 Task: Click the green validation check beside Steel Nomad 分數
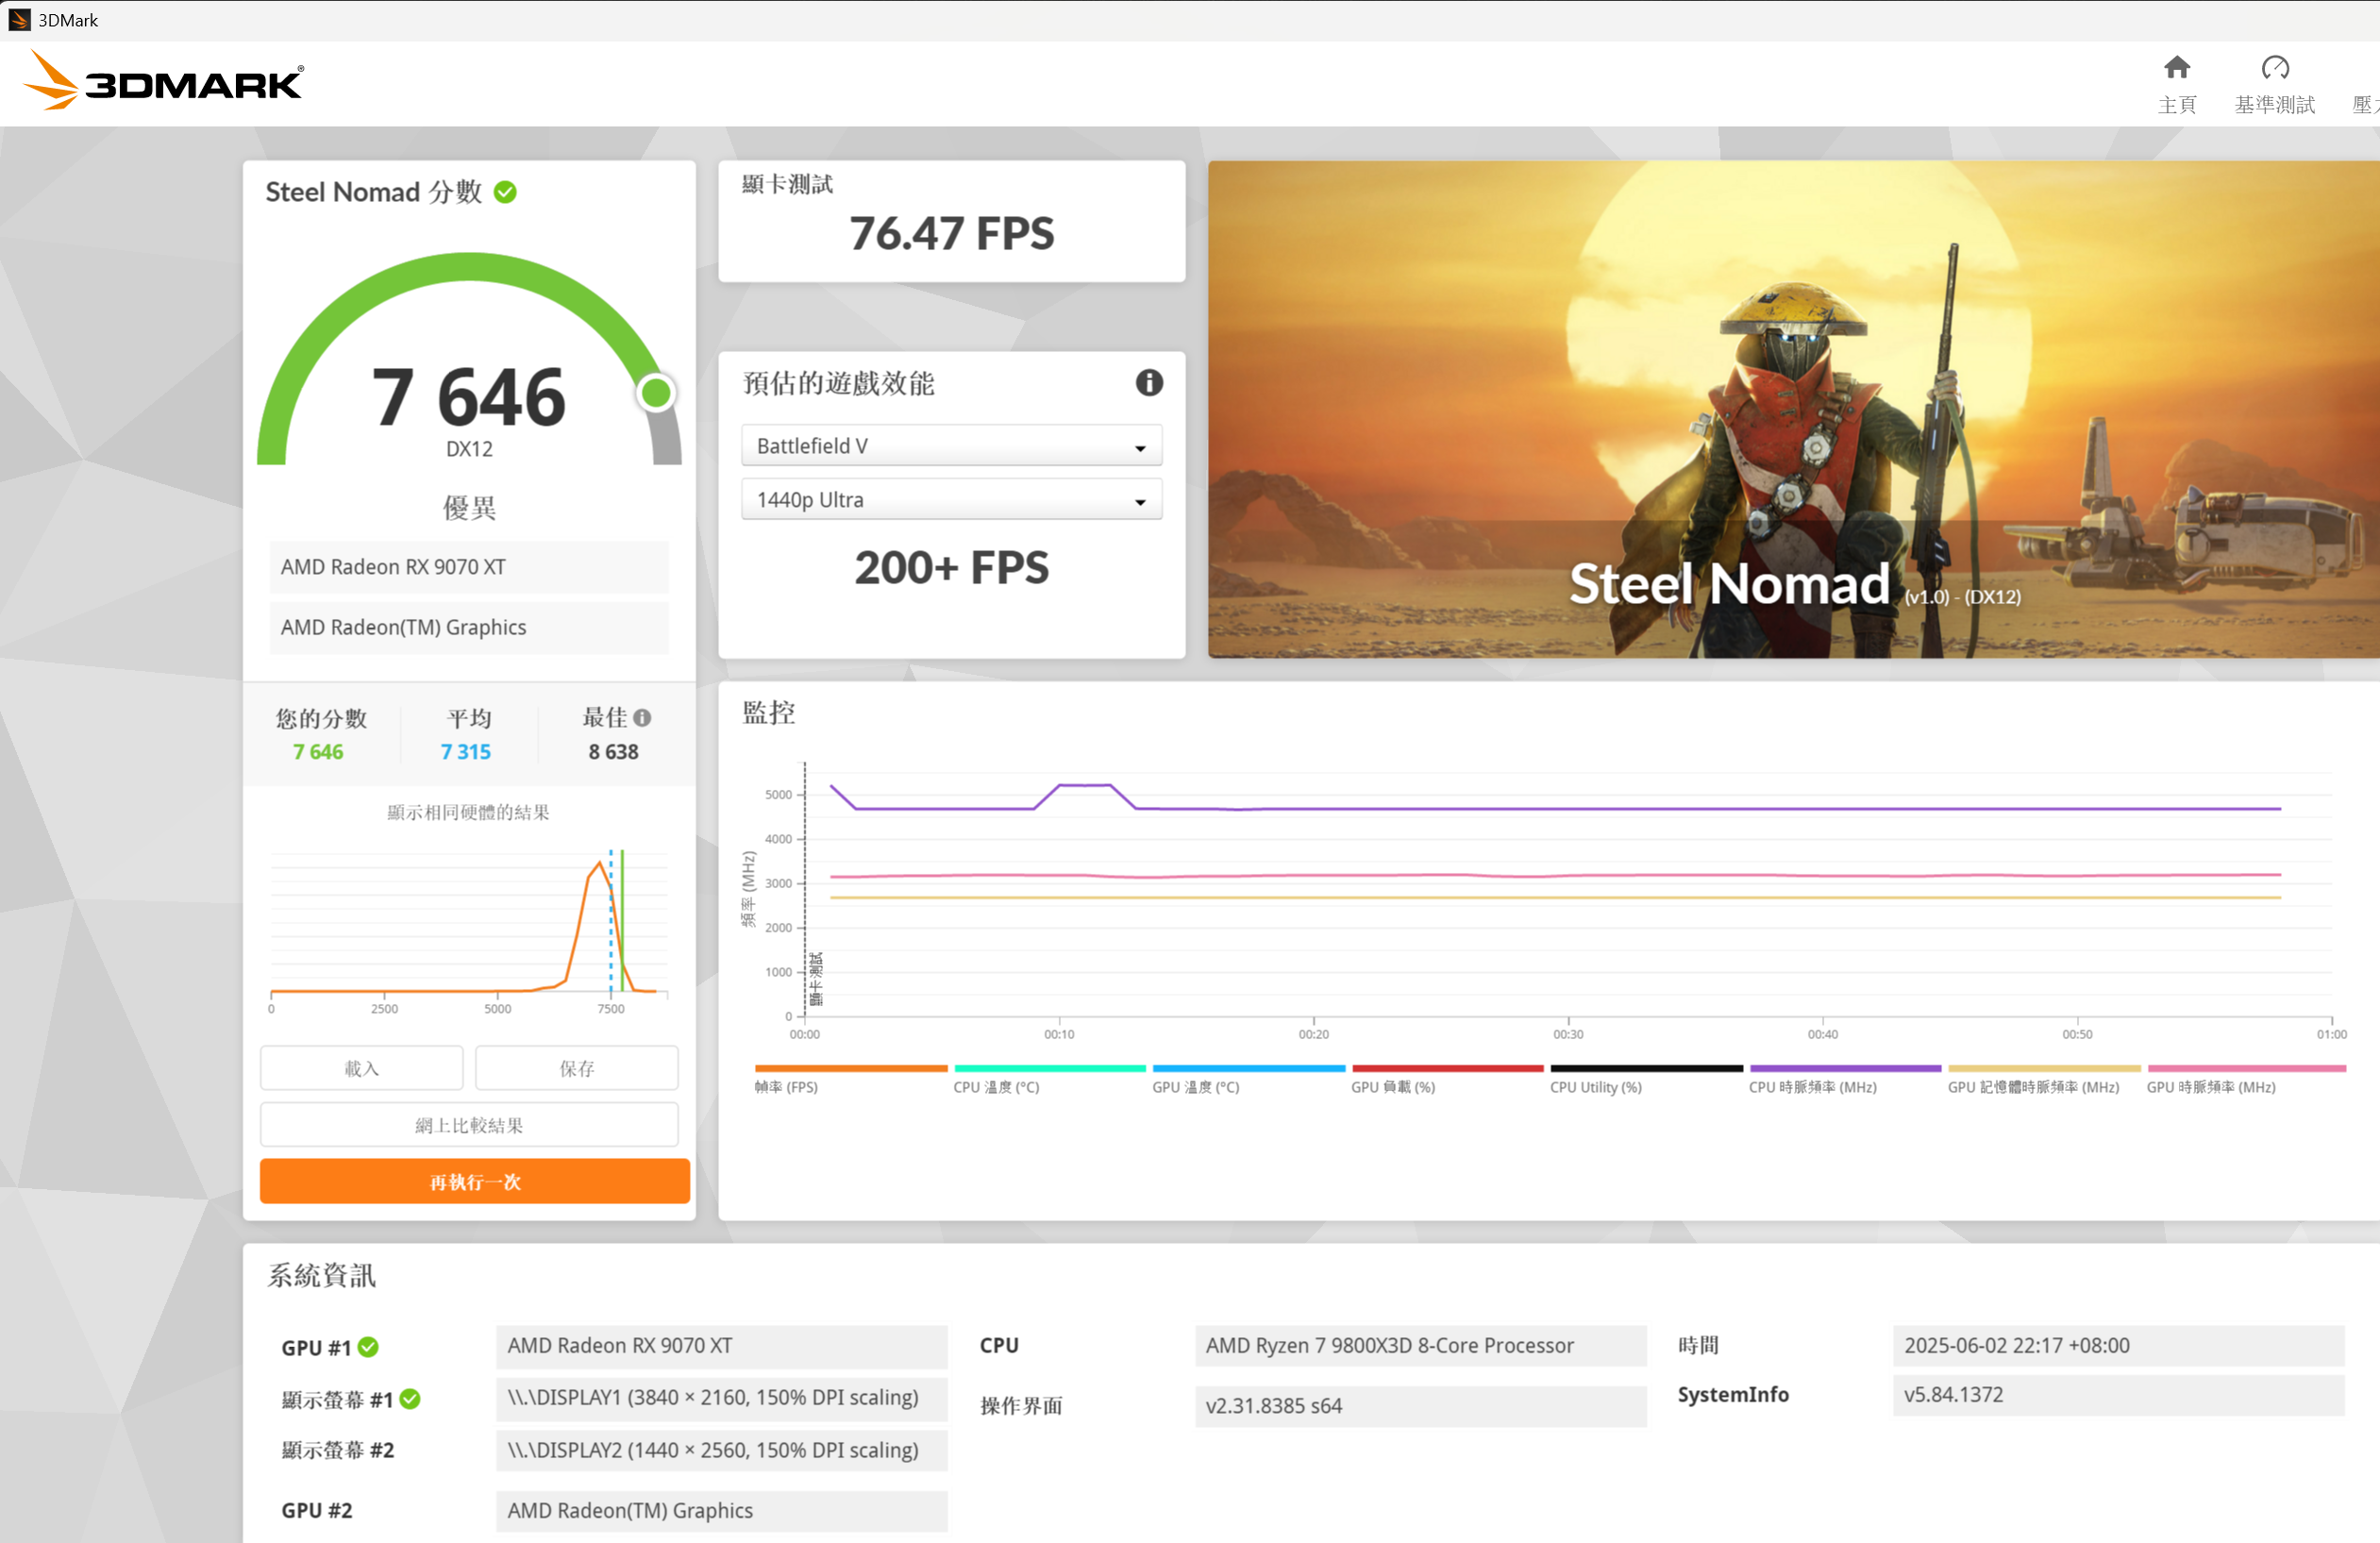point(505,192)
